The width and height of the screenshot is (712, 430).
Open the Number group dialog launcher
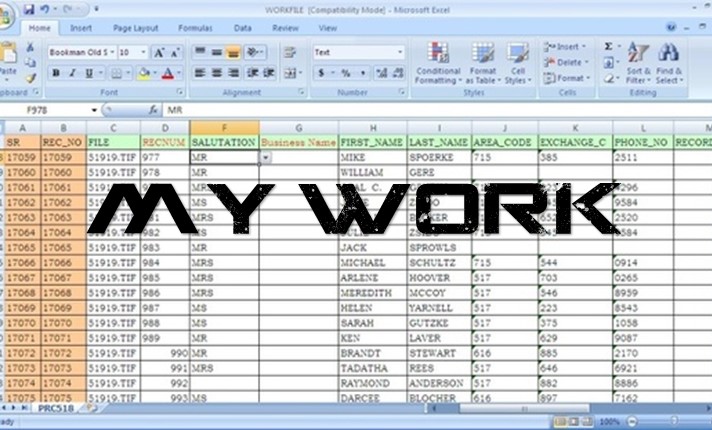[x=402, y=92]
